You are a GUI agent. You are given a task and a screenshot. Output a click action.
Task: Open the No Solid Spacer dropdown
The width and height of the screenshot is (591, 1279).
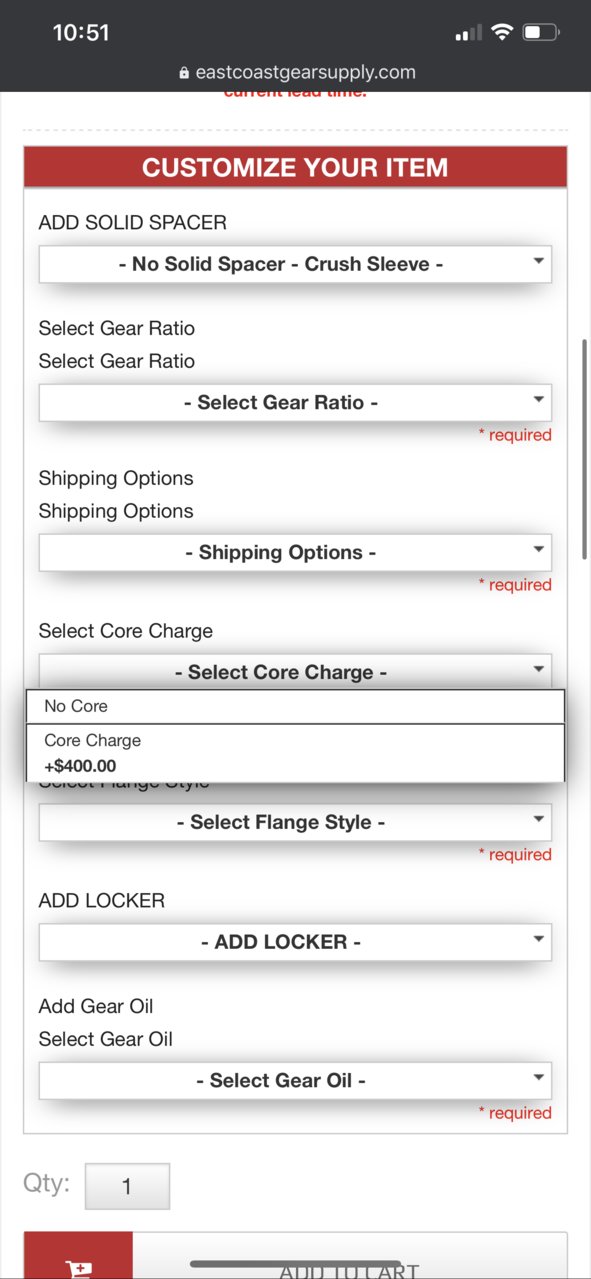(x=295, y=264)
